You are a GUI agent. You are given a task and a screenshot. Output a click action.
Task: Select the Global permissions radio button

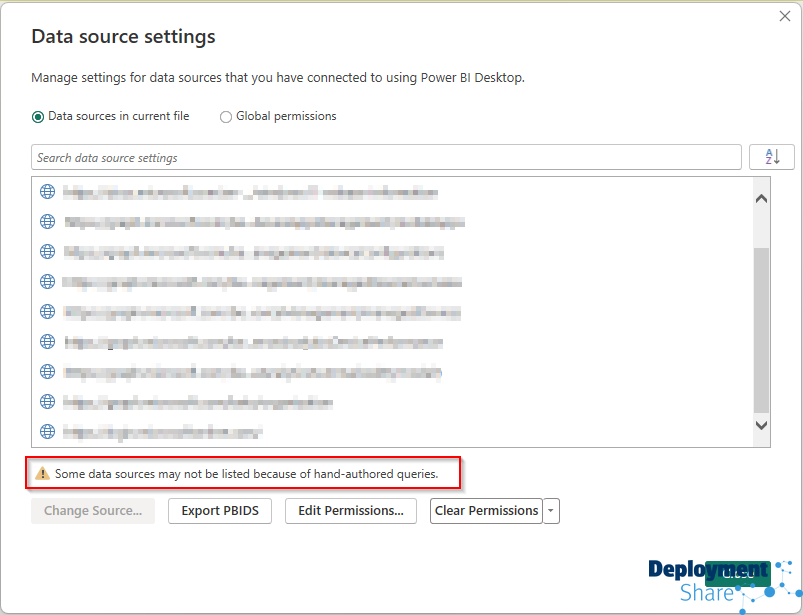pyautogui.click(x=226, y=117)
